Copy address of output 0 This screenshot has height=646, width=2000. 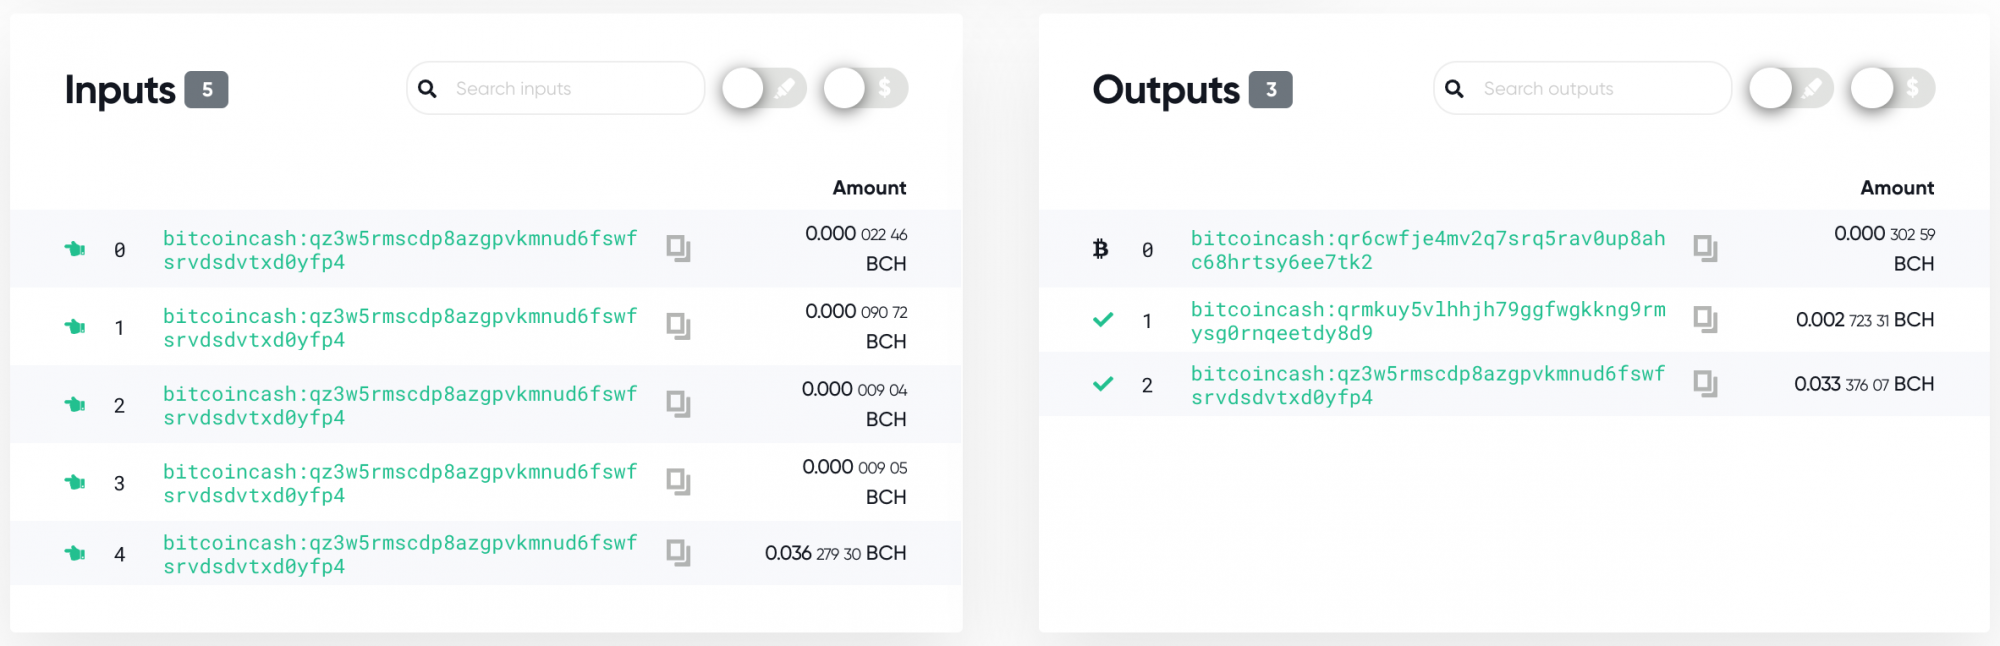1705,248
